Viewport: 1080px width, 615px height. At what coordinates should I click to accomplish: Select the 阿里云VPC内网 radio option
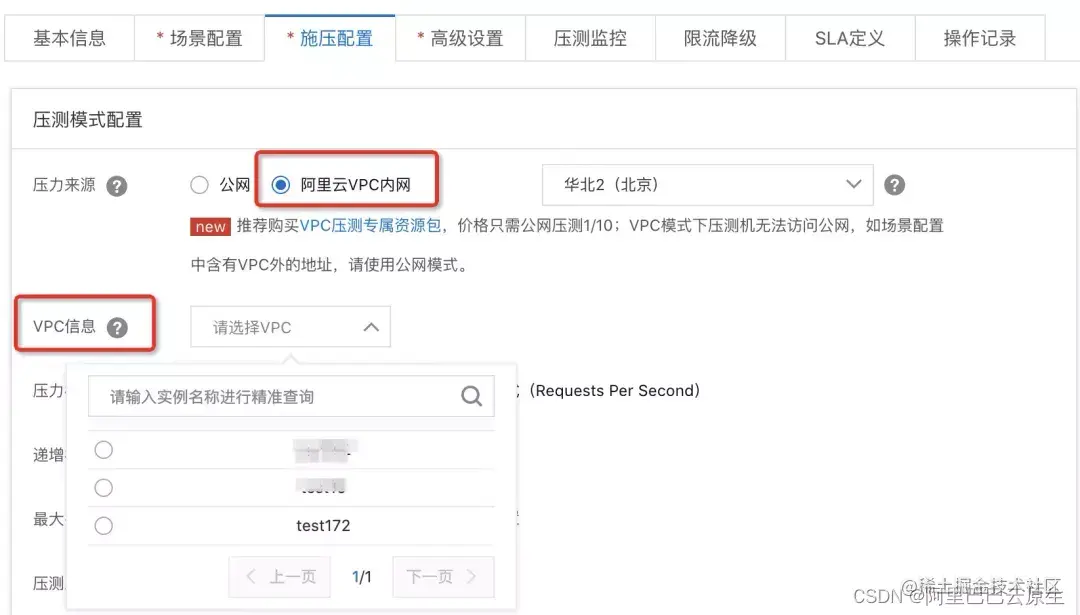click(280, 185)
